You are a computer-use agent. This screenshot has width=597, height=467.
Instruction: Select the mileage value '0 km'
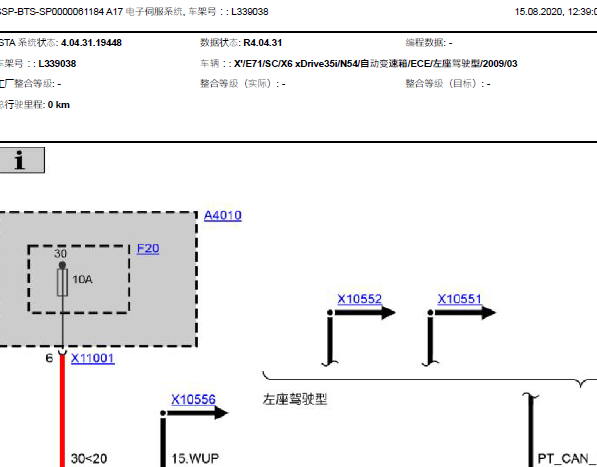59,105
